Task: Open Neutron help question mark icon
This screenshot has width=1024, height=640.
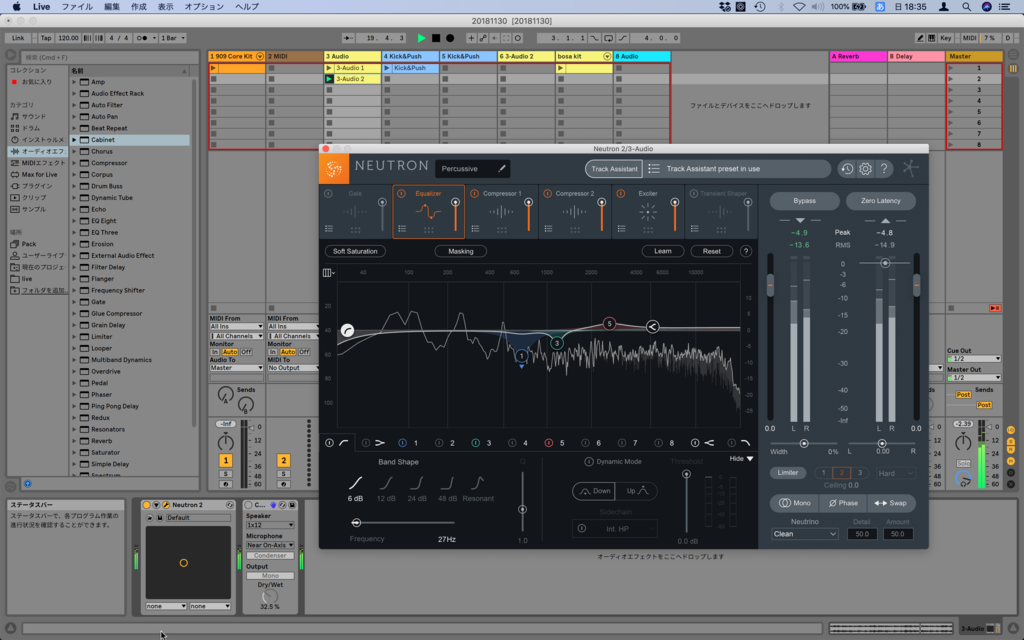Action: click(x=884, y=169)
